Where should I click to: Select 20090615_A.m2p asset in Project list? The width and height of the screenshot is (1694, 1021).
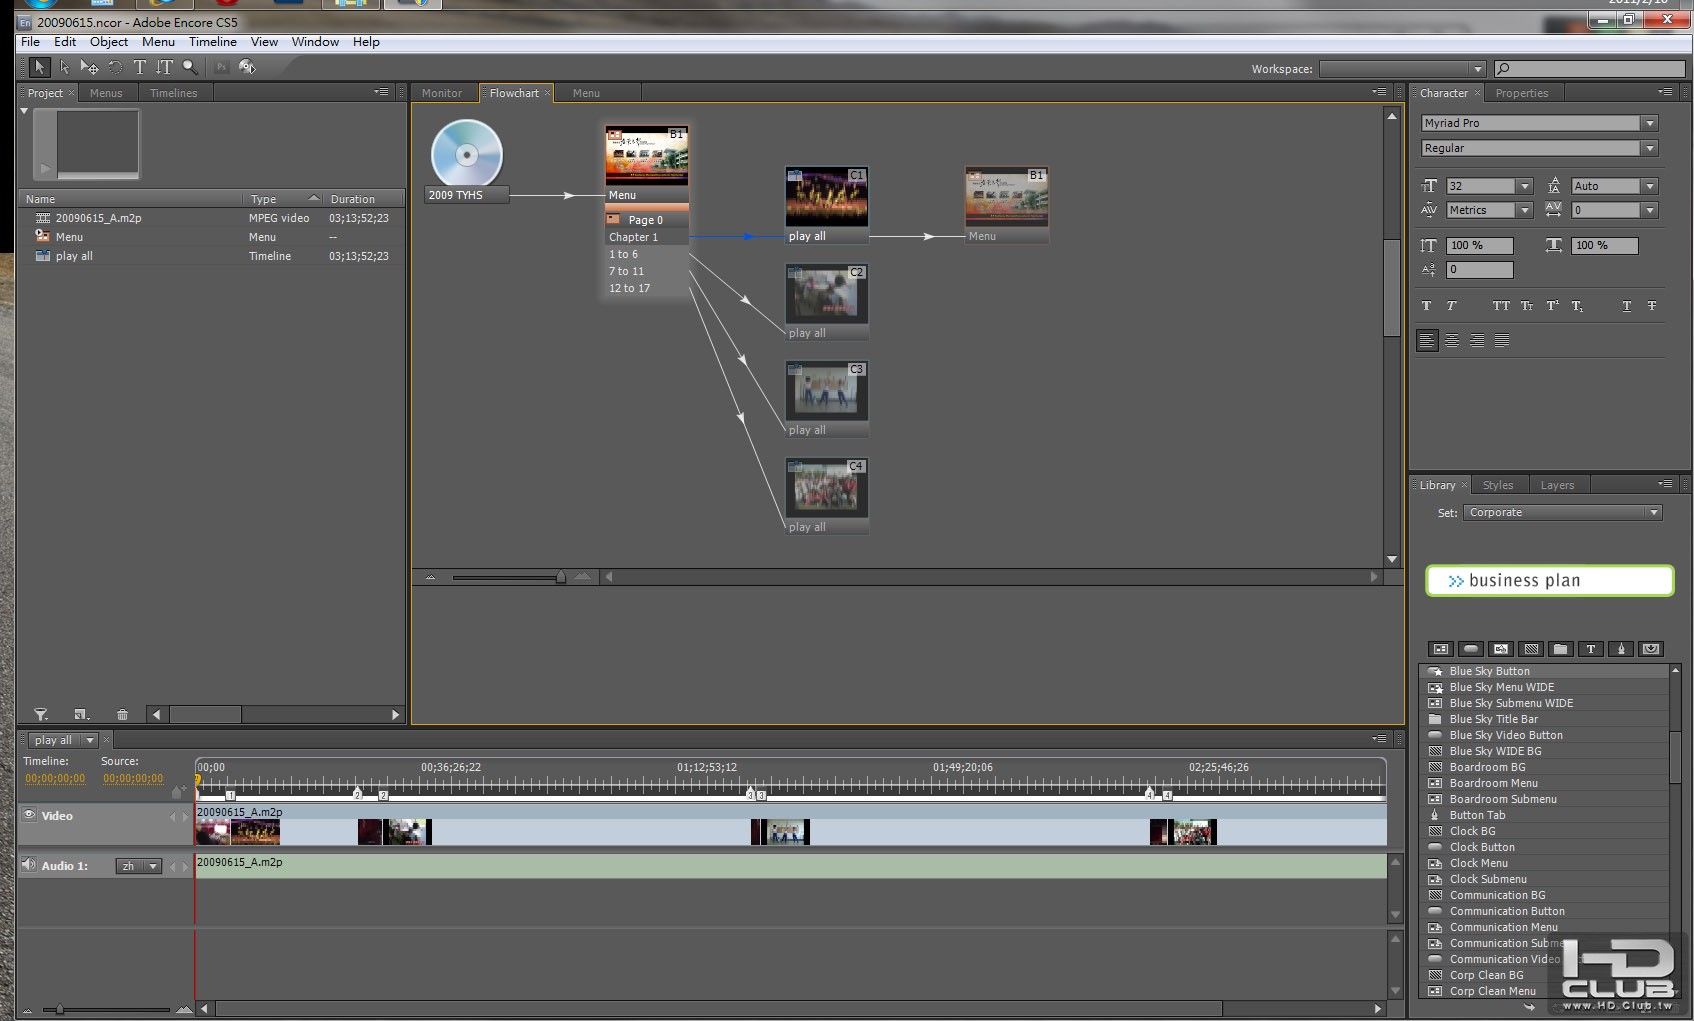coord(98,218)
